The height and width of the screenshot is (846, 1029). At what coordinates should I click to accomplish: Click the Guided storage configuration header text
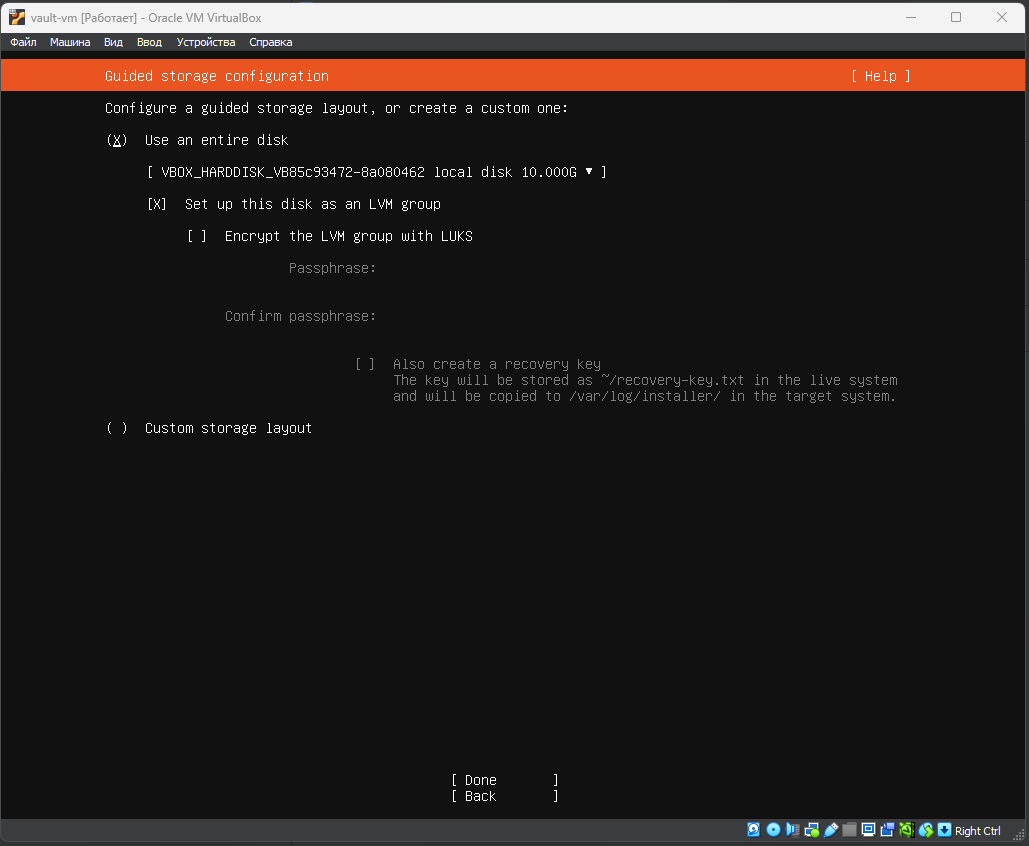click(217, 76)
